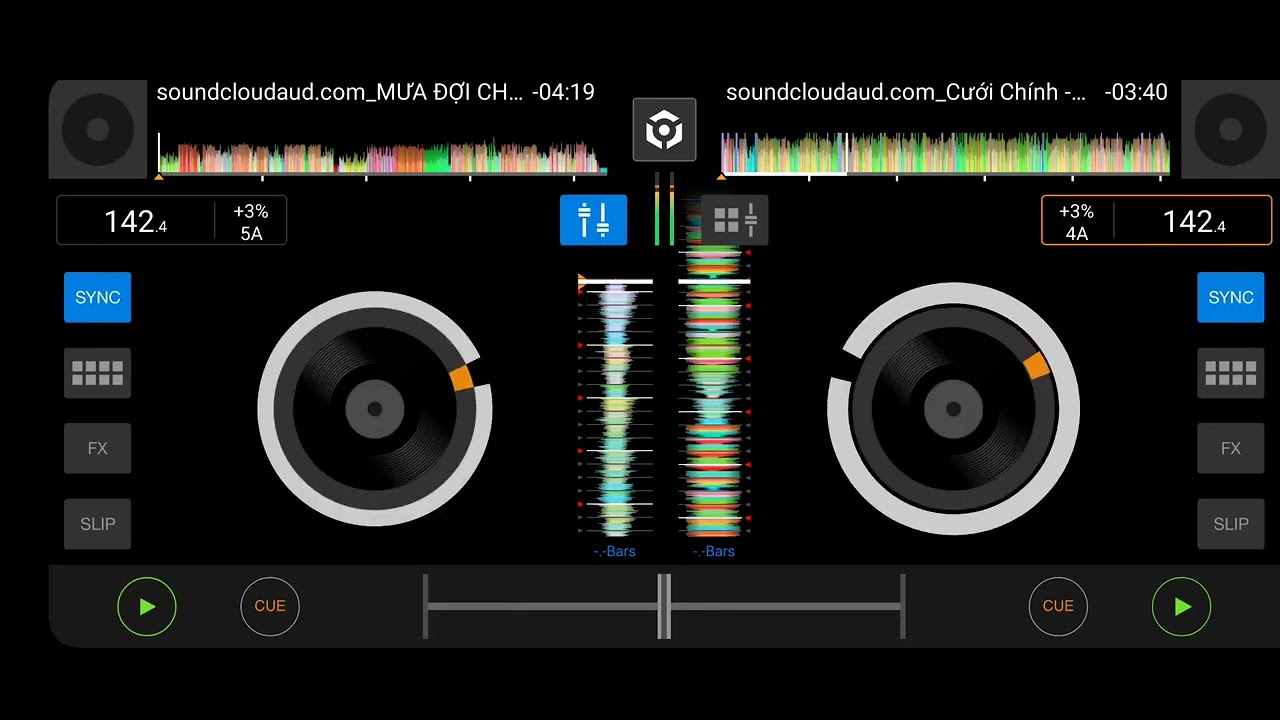Toggle SYNC on the right deck
This screenshot has width=1280, height=720.
(x=1231, y=297)
